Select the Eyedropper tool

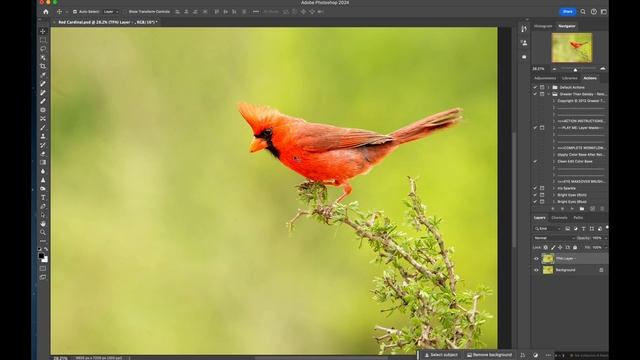point(43,75)
